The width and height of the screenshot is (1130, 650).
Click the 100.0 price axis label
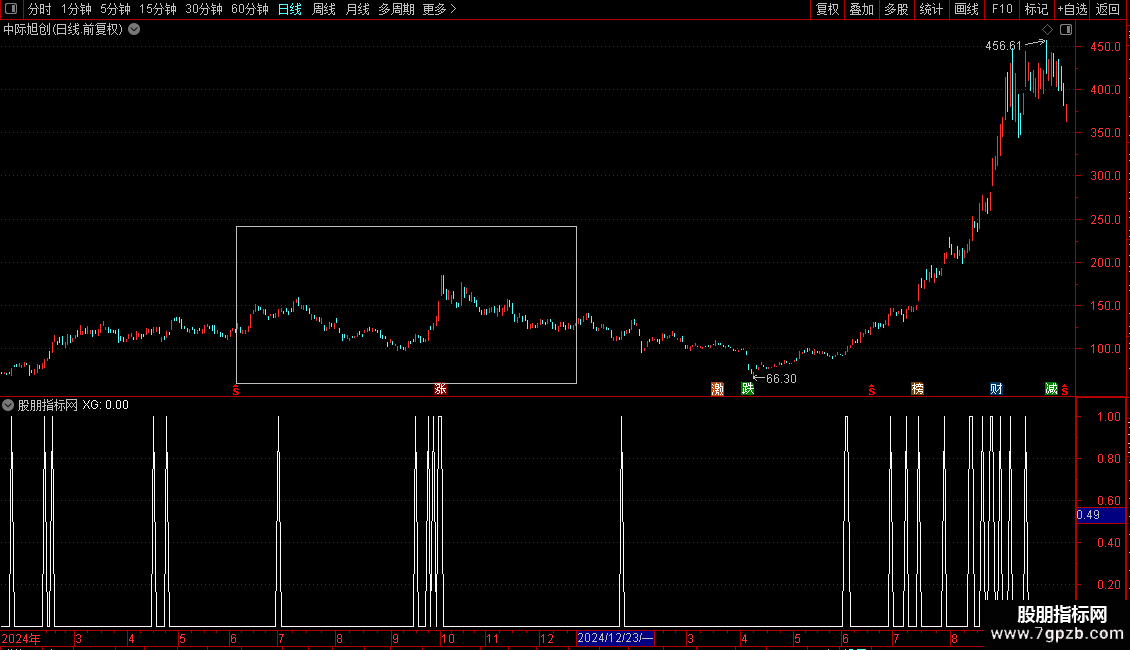click(x=1105, y=349)
